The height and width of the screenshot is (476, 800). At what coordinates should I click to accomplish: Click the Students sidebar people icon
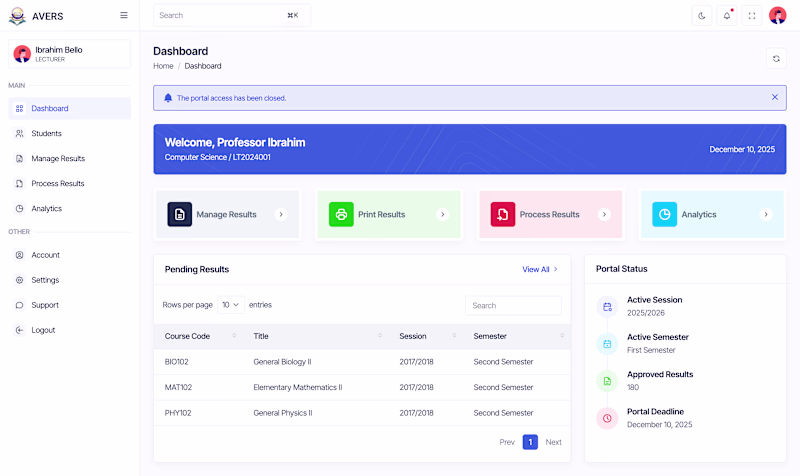click(19, 133)
